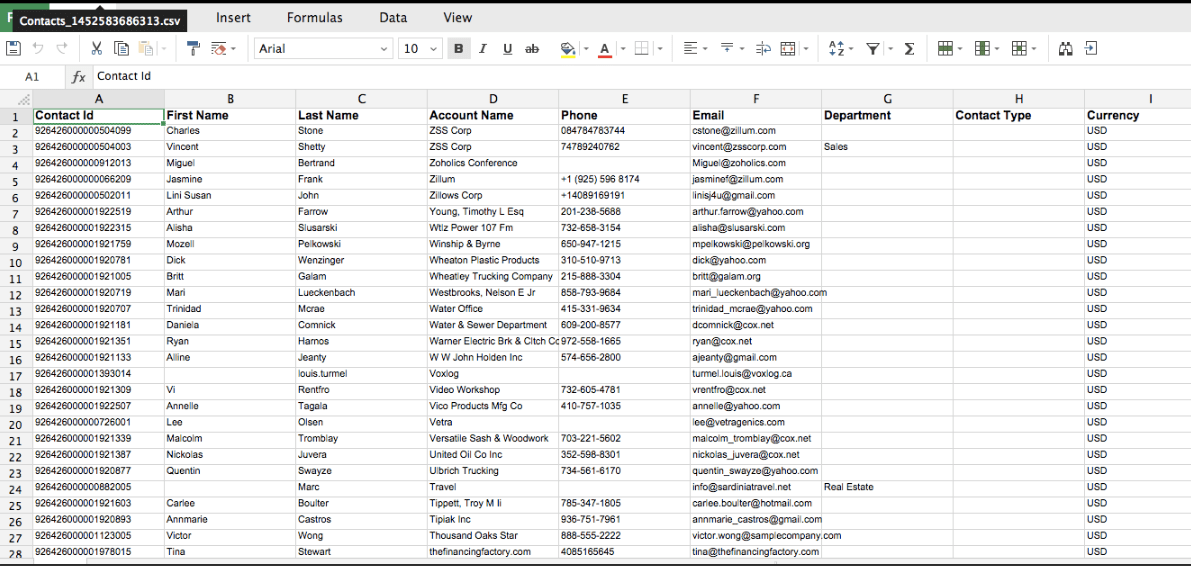Click the insert function fx icon
The width and height of the screenshot is (1191, 566).
click(79, 76)
